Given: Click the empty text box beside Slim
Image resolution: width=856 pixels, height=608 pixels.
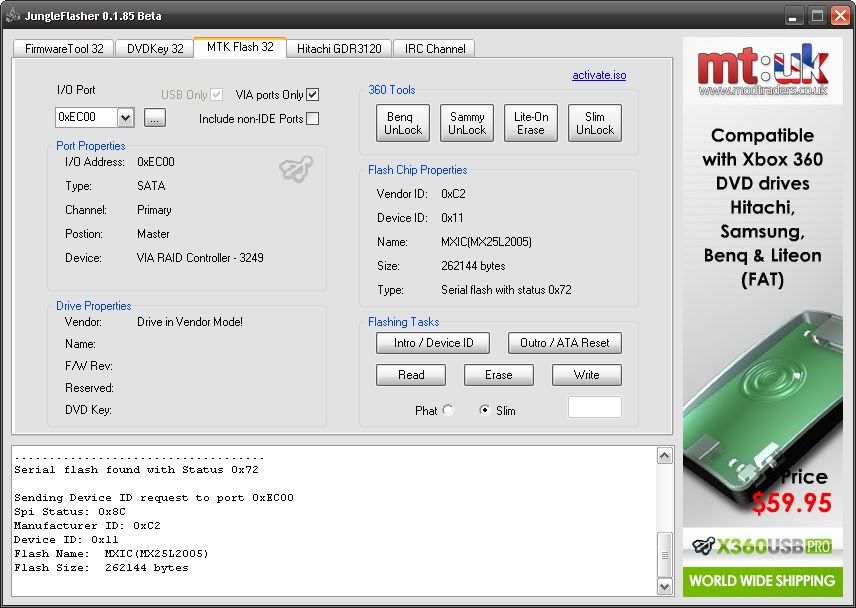Looking at the screenshot, I should [595, 407].
